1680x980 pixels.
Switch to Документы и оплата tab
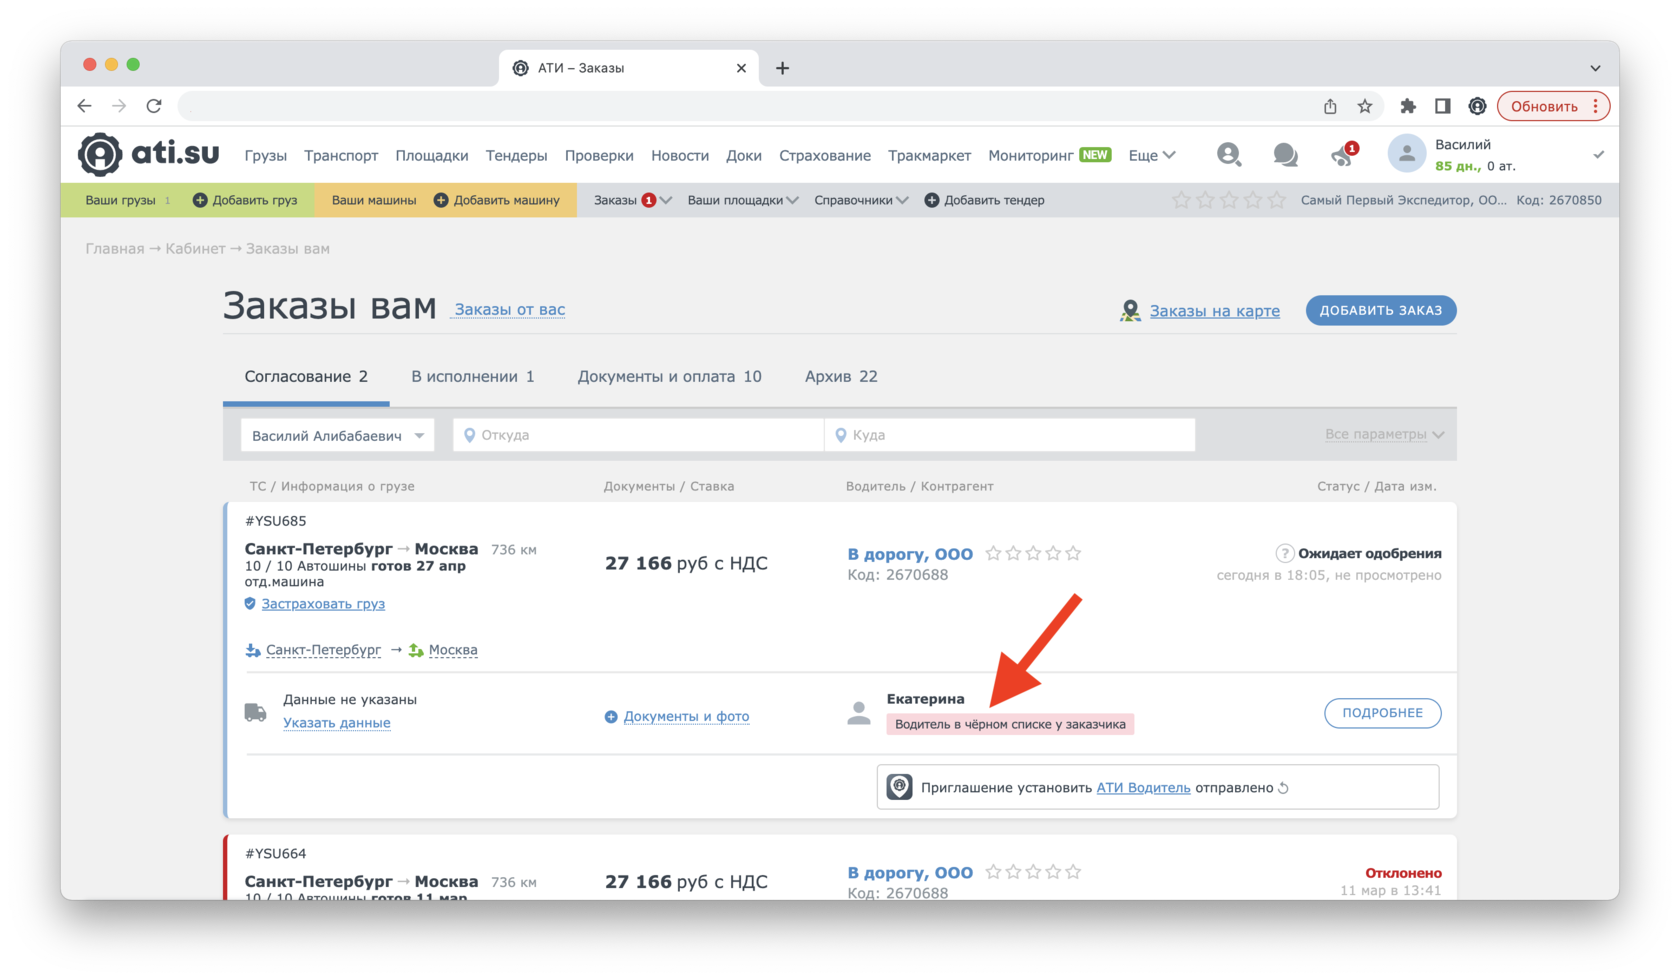(x=670, y=377)
